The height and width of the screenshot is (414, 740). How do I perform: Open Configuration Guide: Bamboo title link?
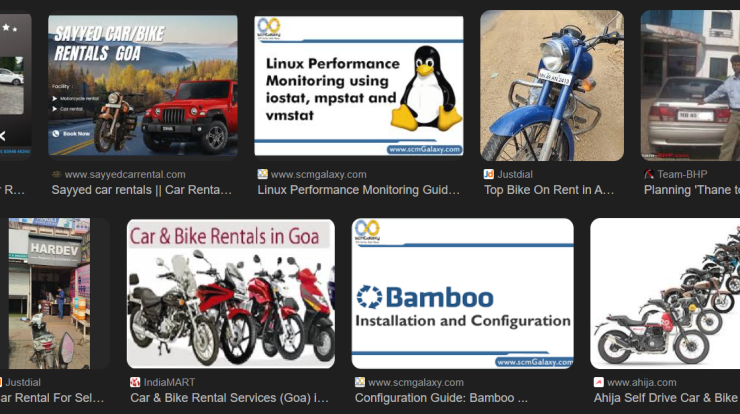click(x=441, y=398)
